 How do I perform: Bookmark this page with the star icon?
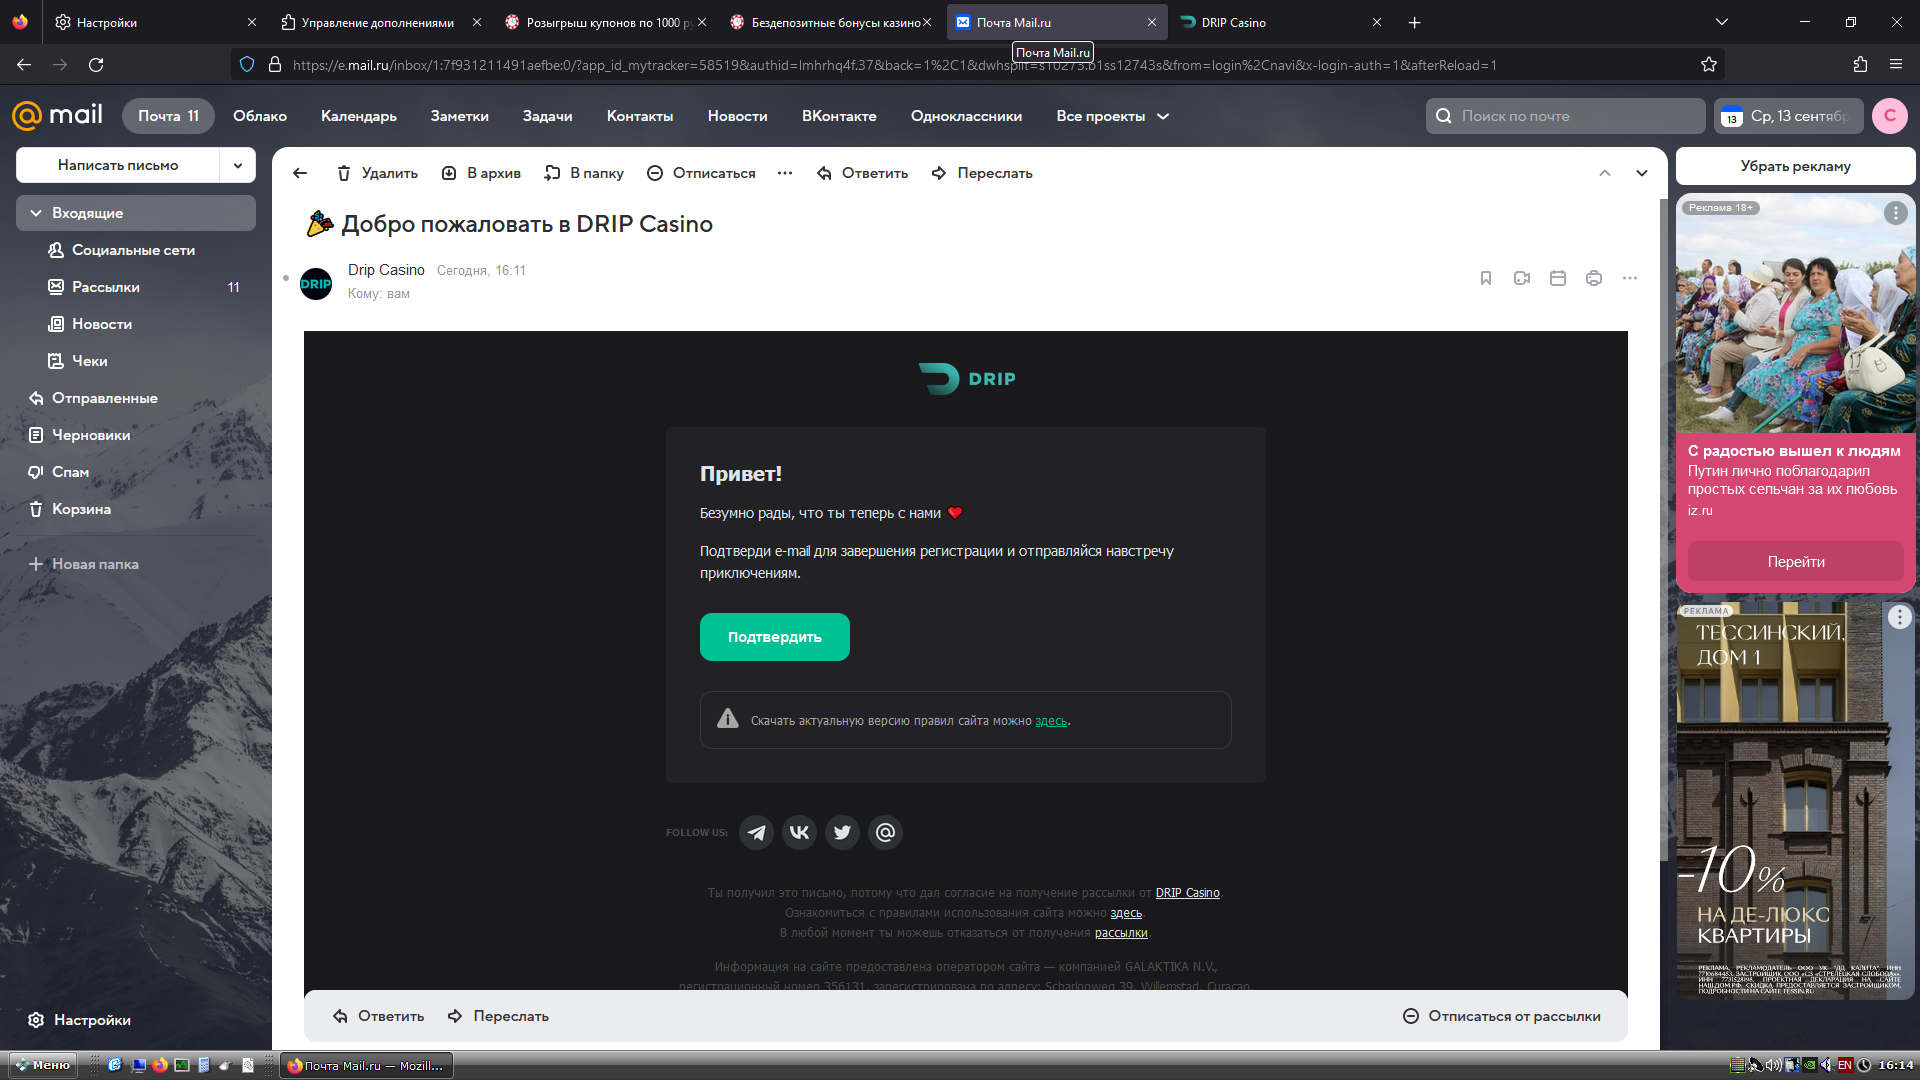[x=1709, y=65]
